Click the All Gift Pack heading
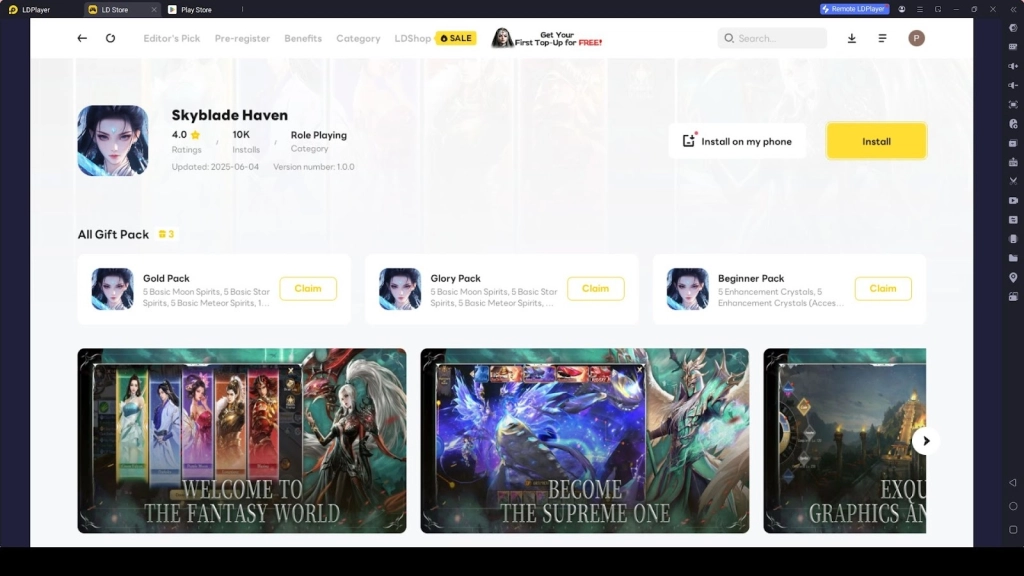Viewport: 1024px width, 576px height. pos(113,234)
